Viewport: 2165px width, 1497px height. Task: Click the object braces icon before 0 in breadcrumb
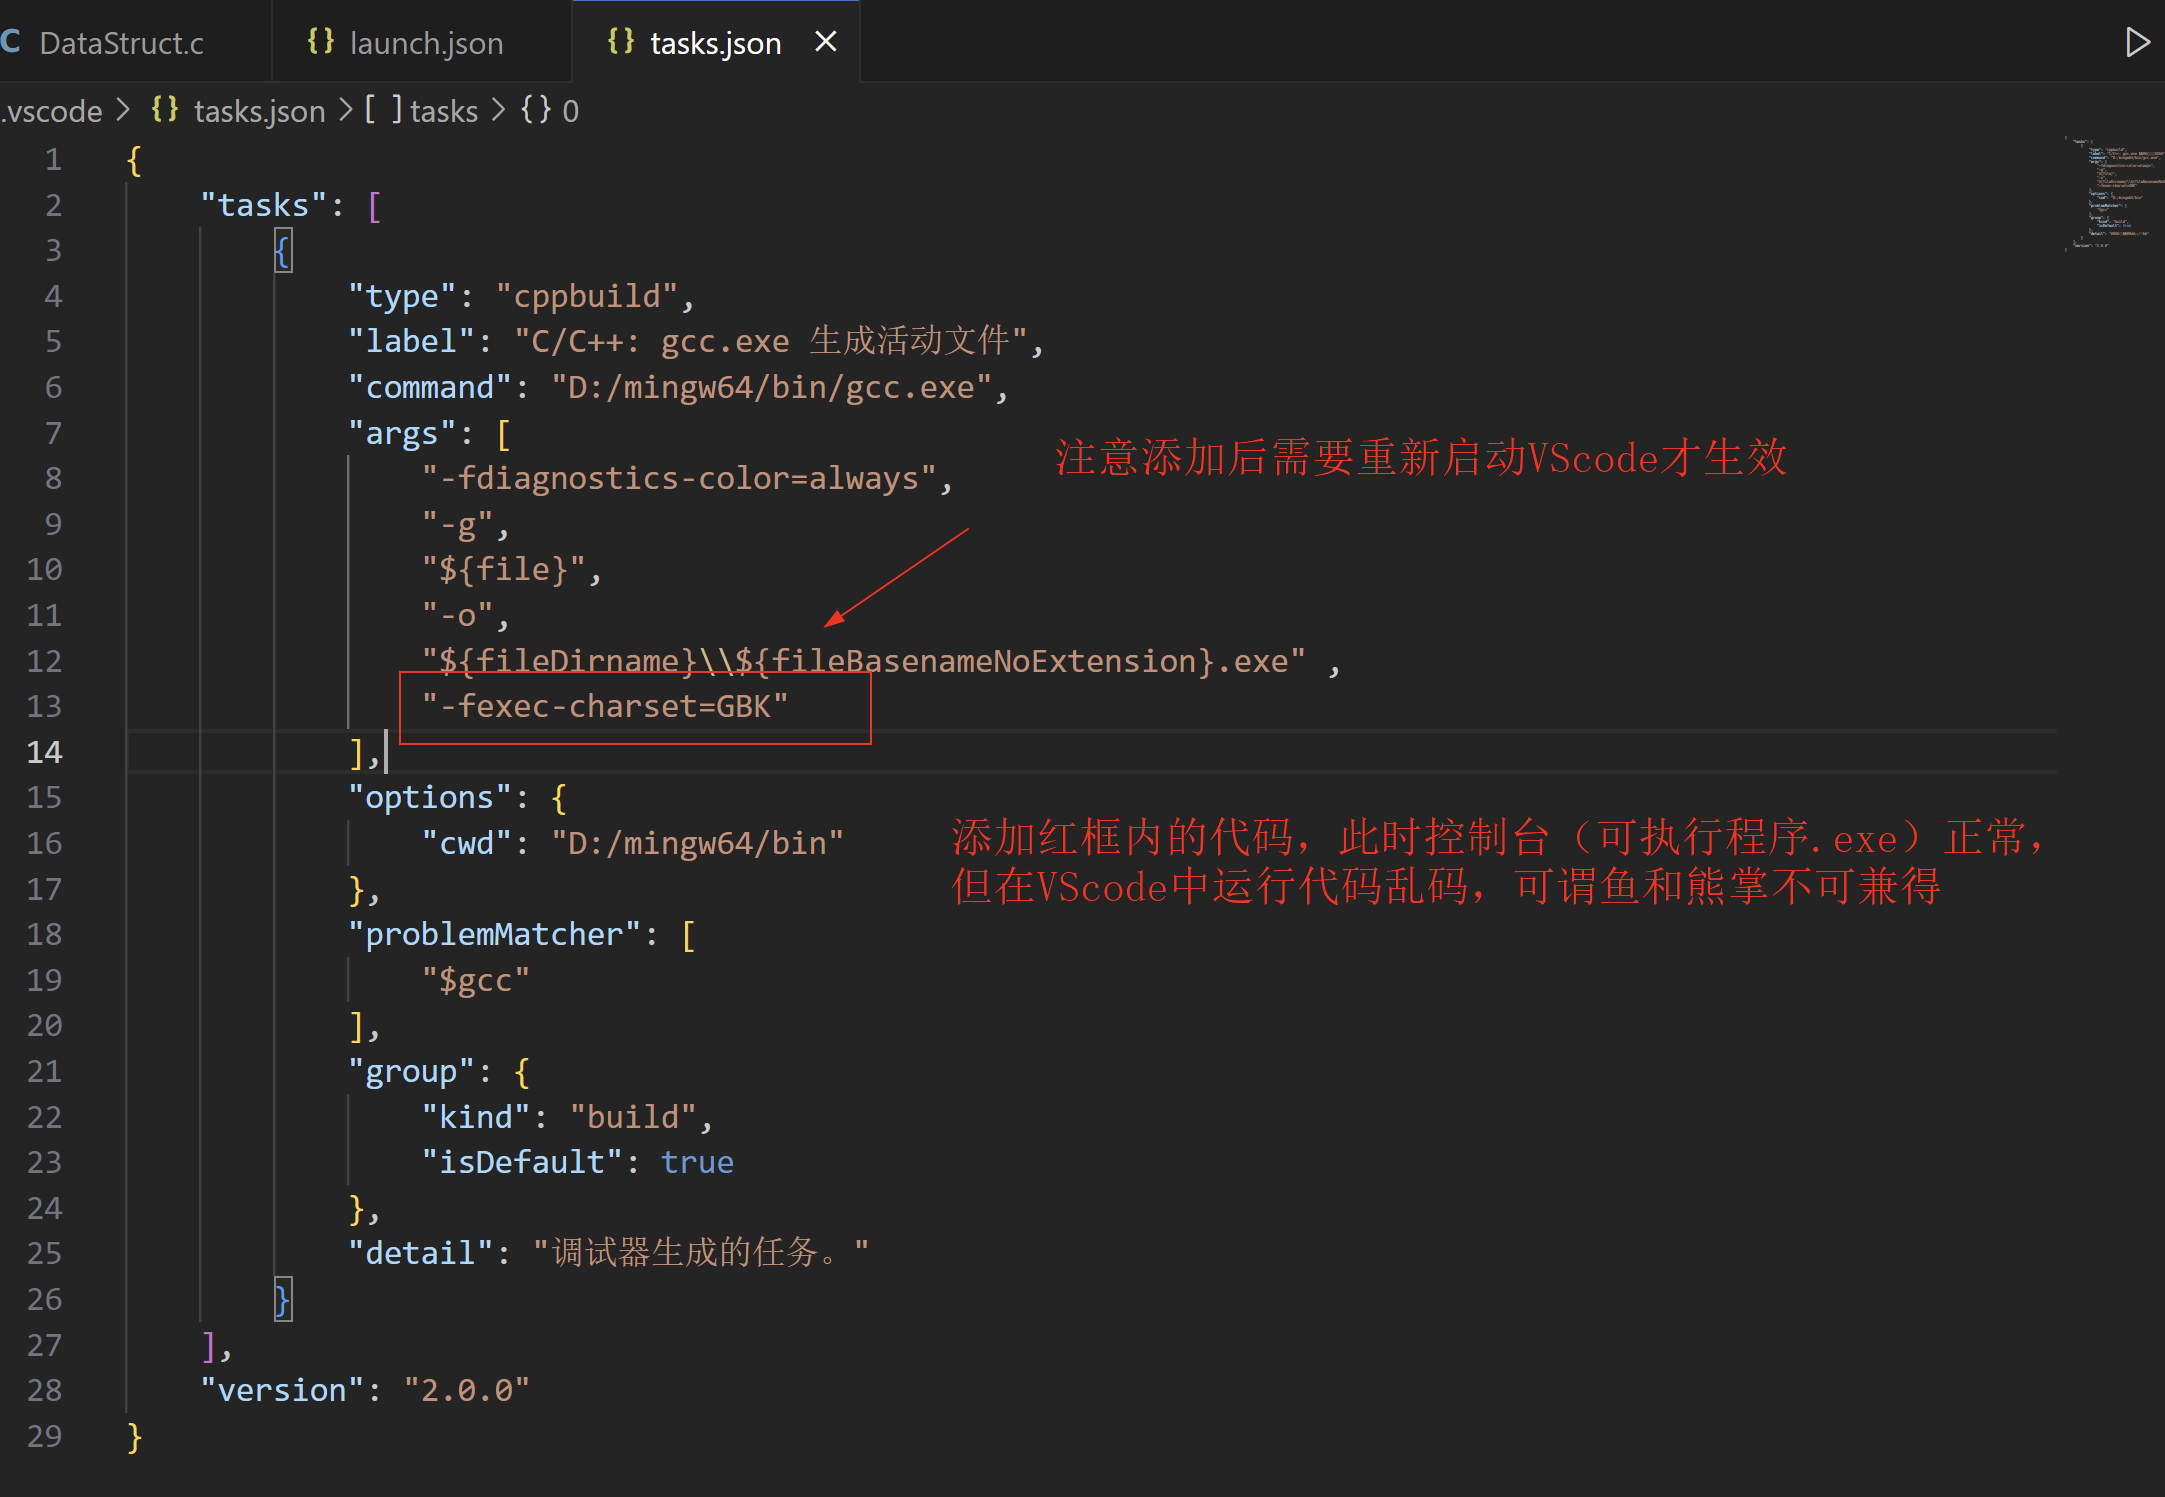click(x=535, y=109)
